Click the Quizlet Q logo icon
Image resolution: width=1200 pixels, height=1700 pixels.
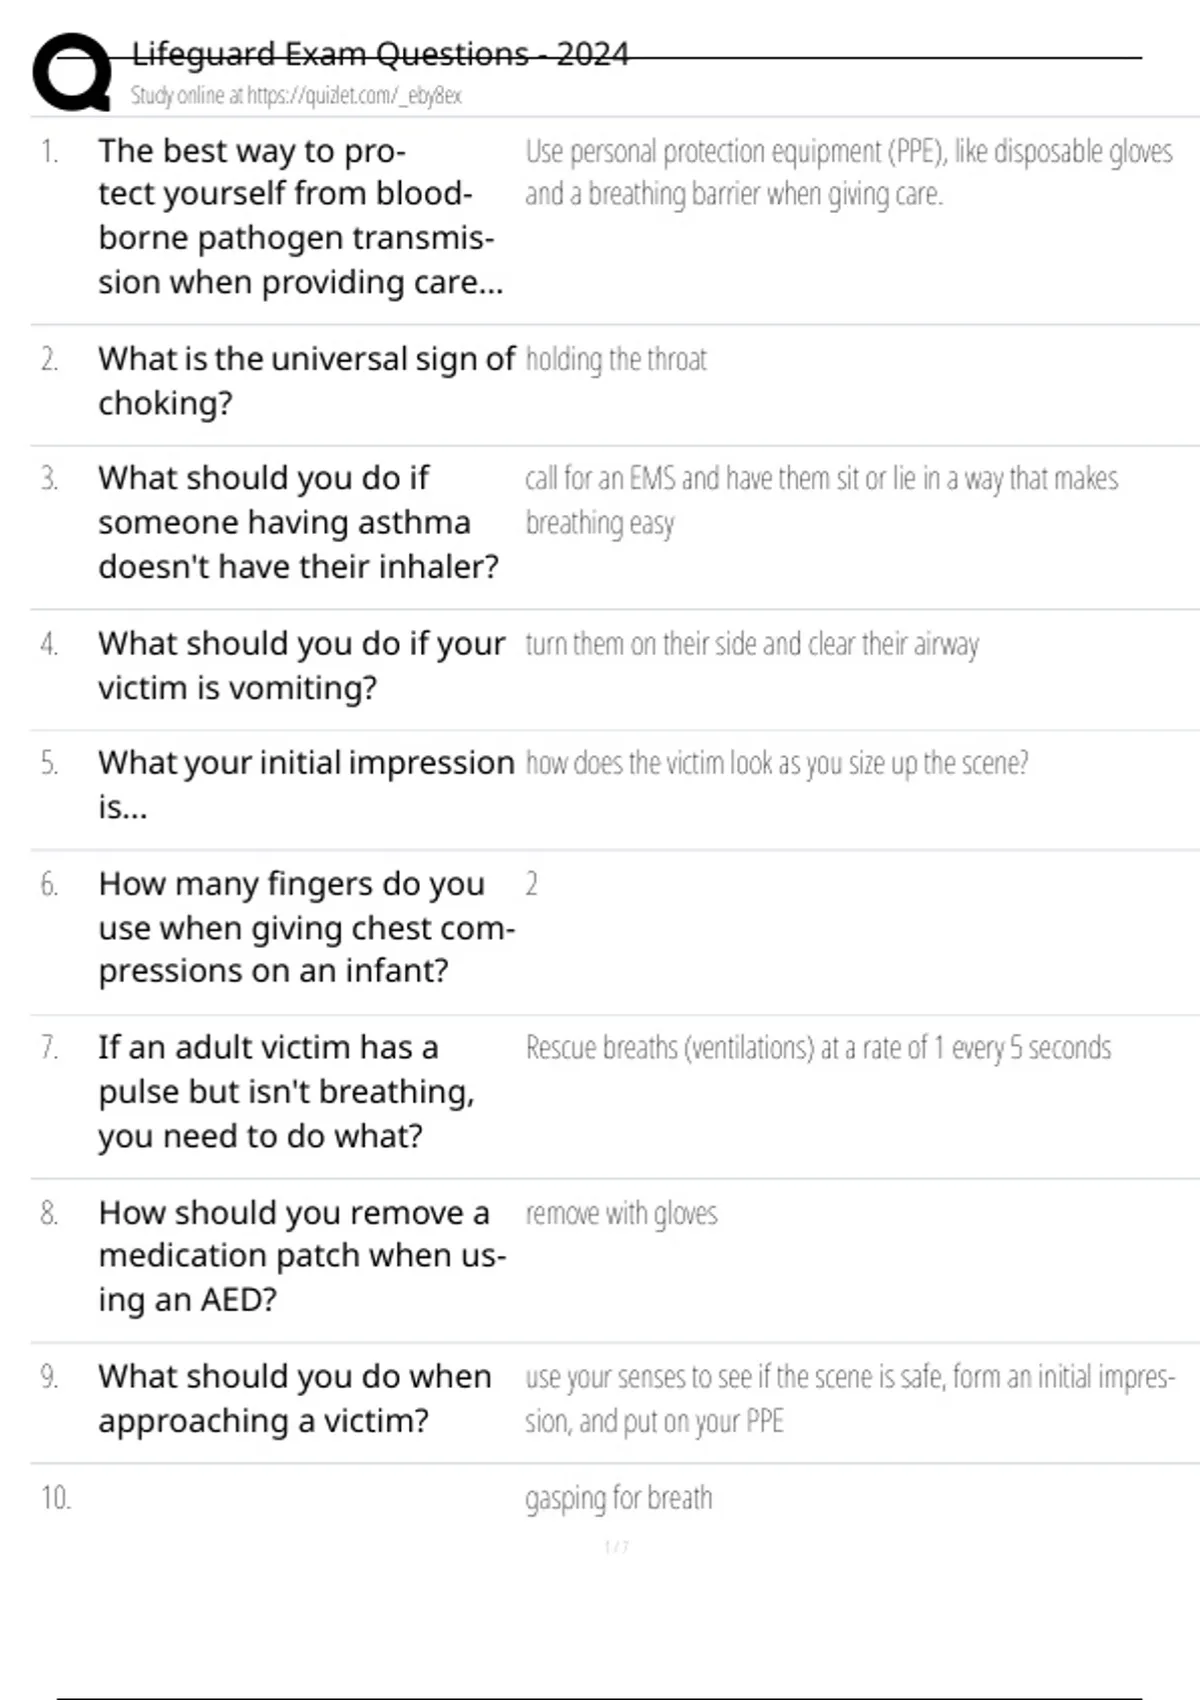pos(72,72)
